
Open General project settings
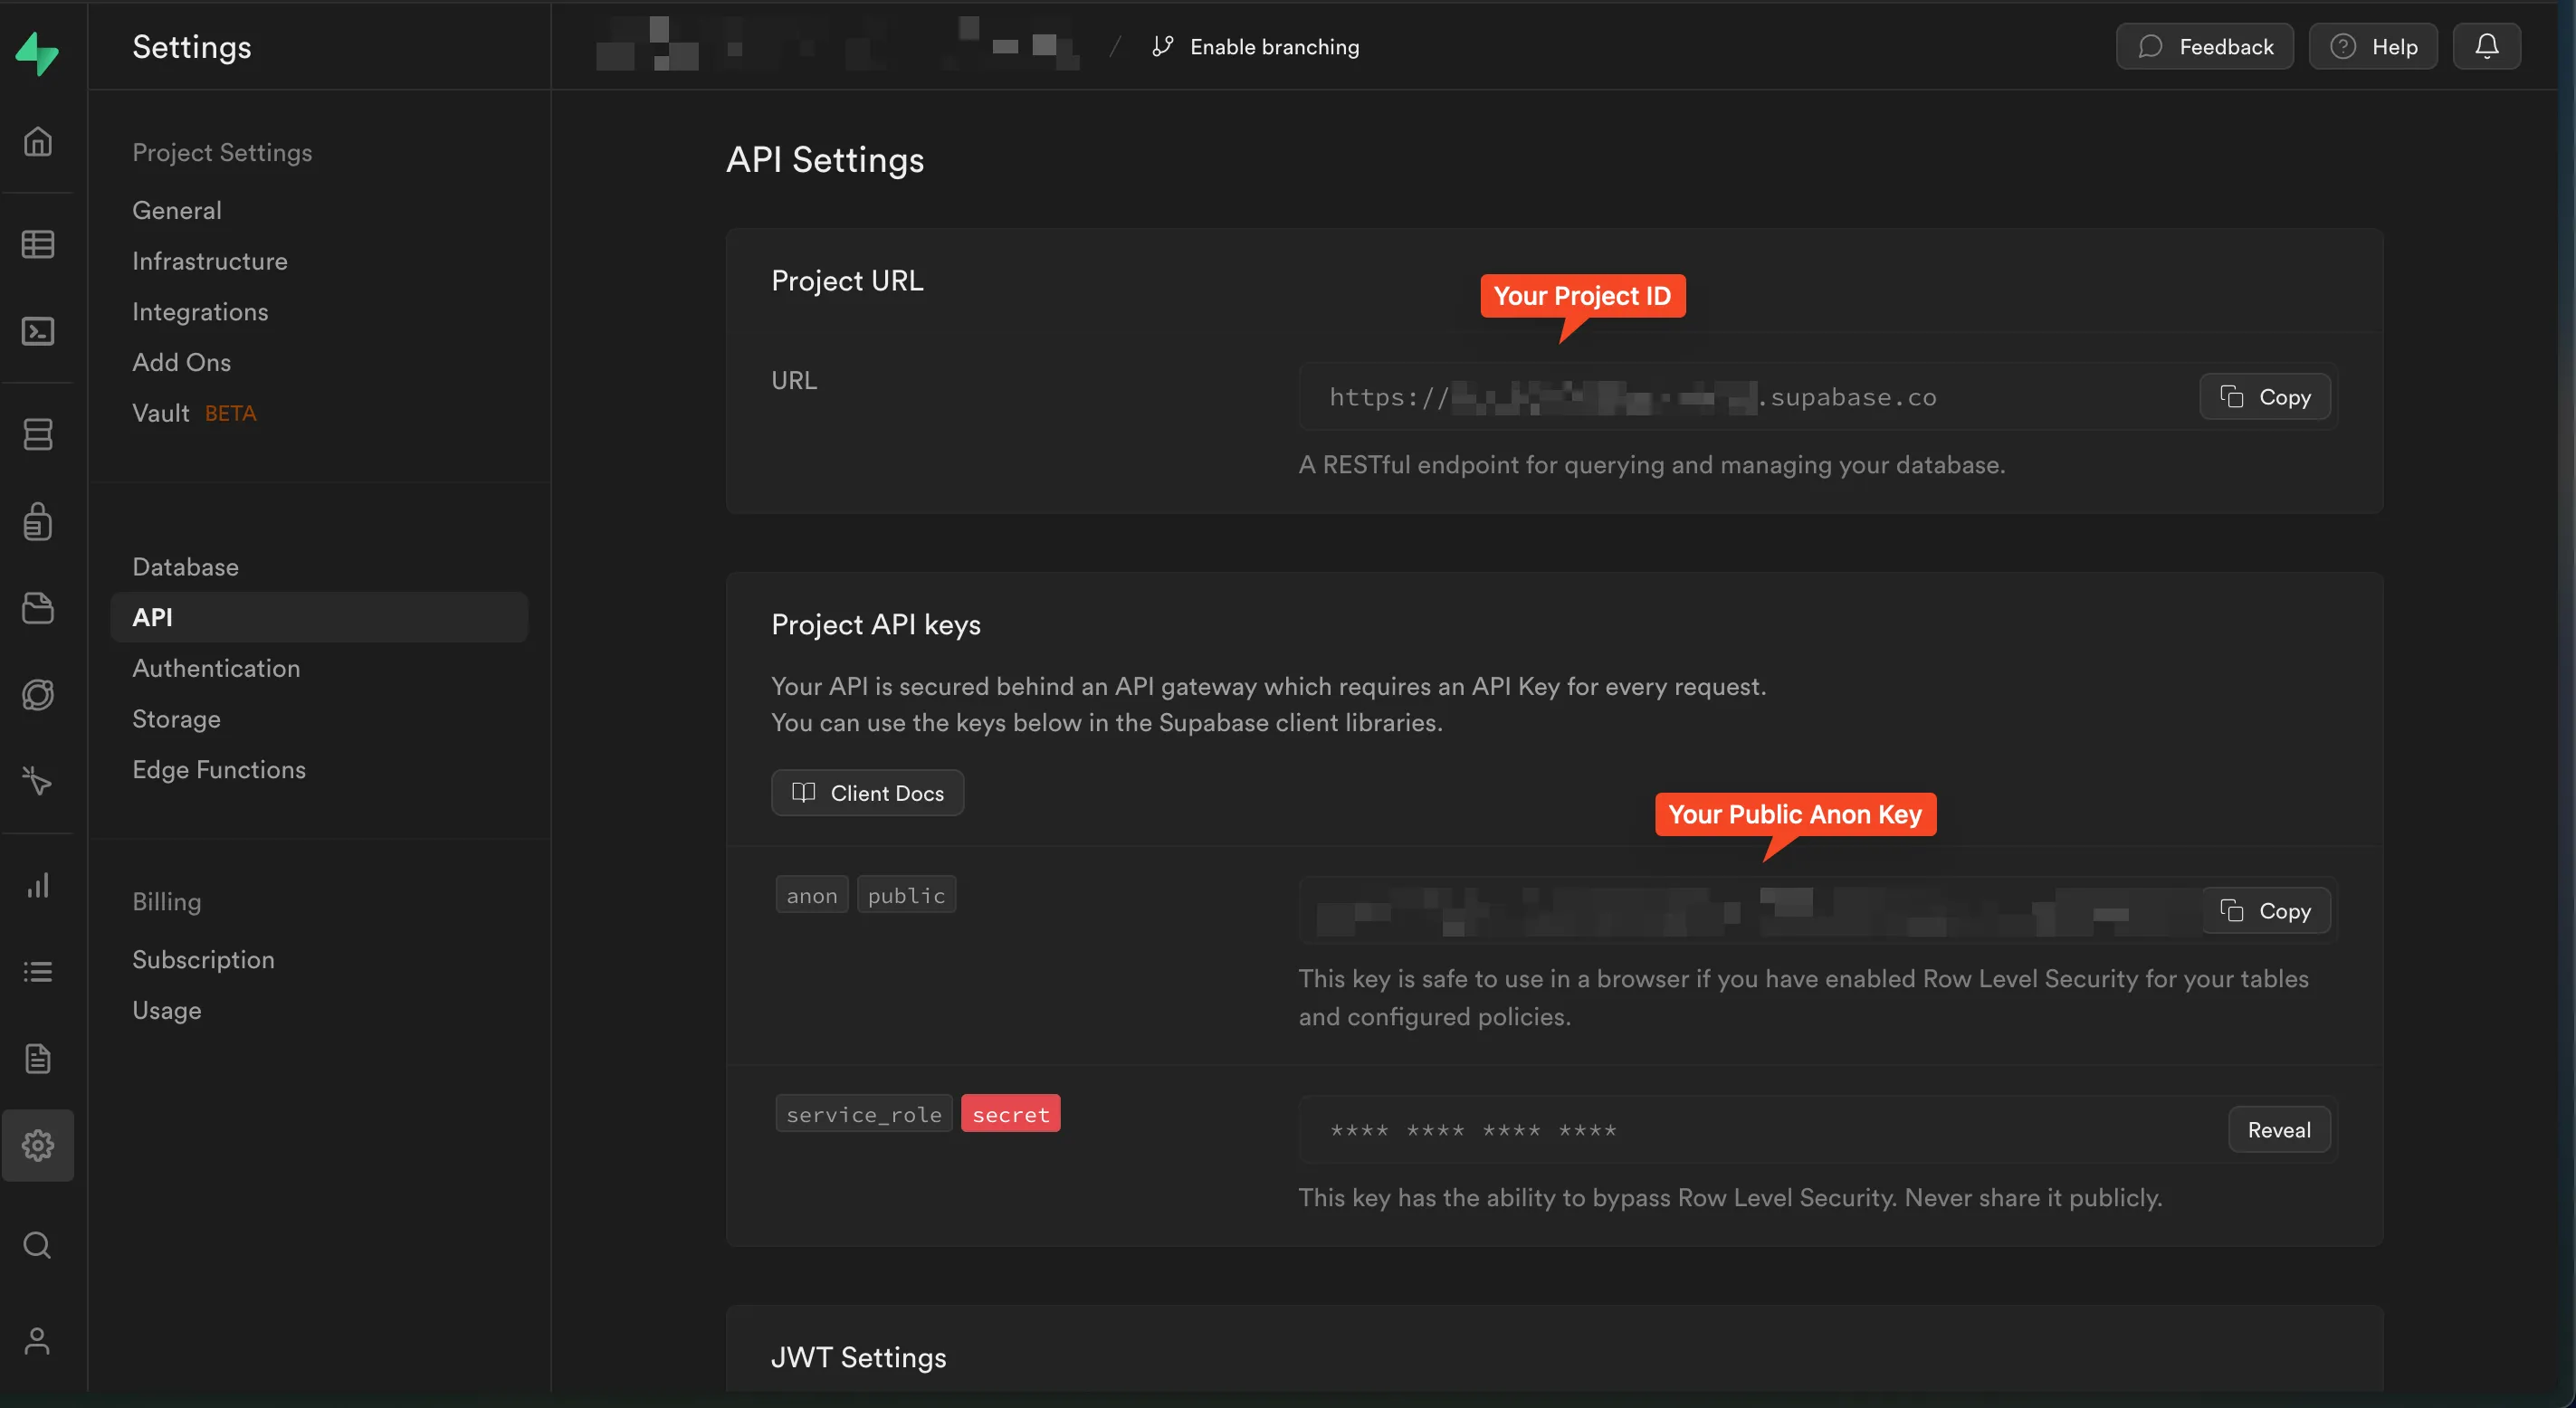pos(177,210)
